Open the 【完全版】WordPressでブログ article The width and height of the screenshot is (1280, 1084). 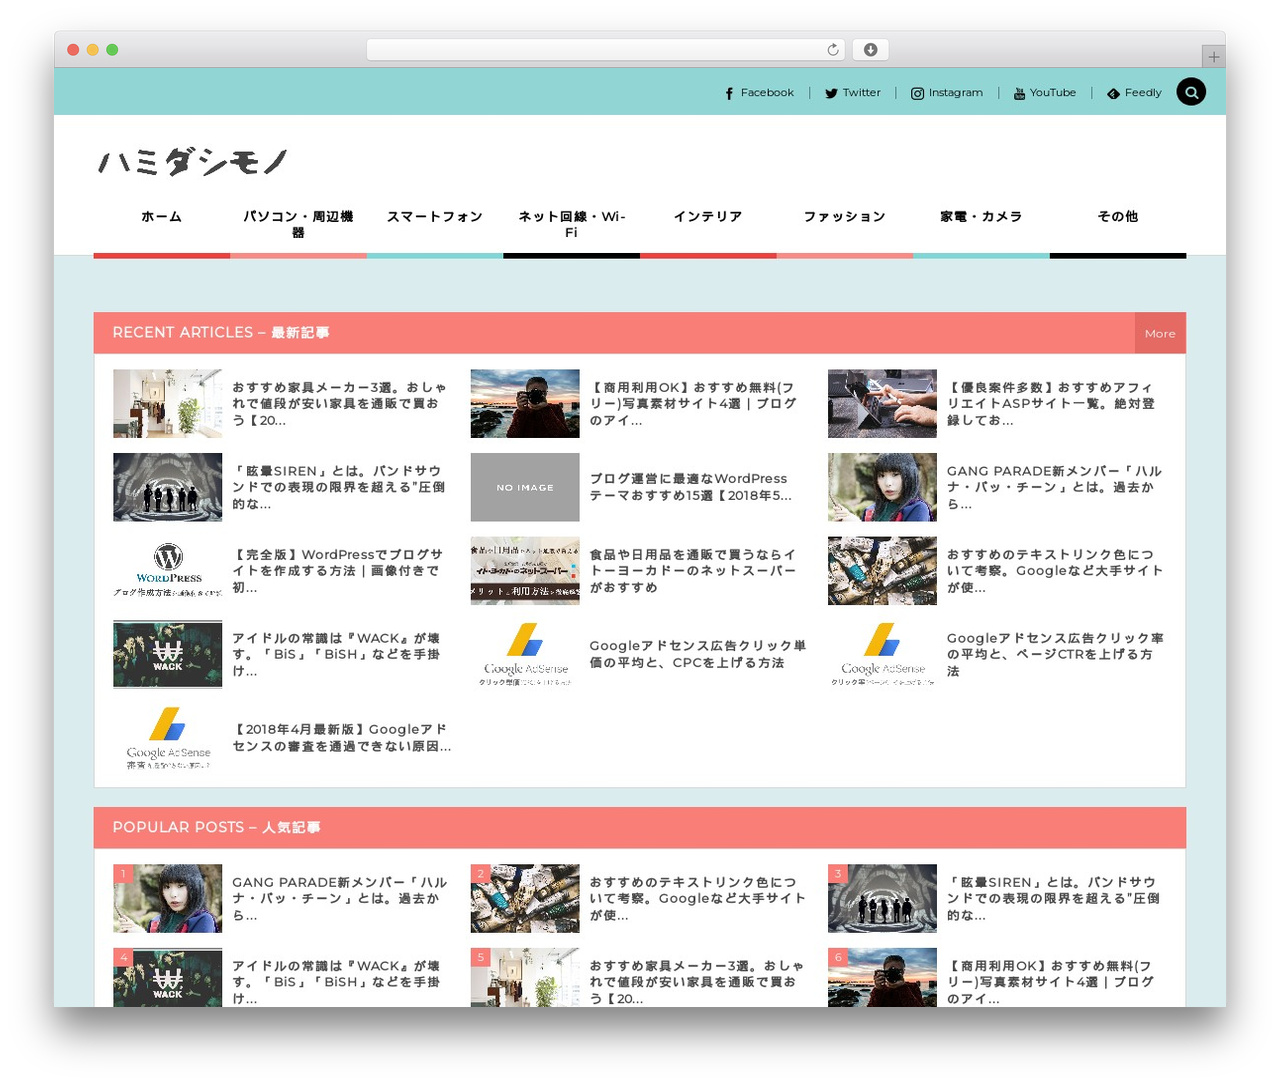(338, 571)
